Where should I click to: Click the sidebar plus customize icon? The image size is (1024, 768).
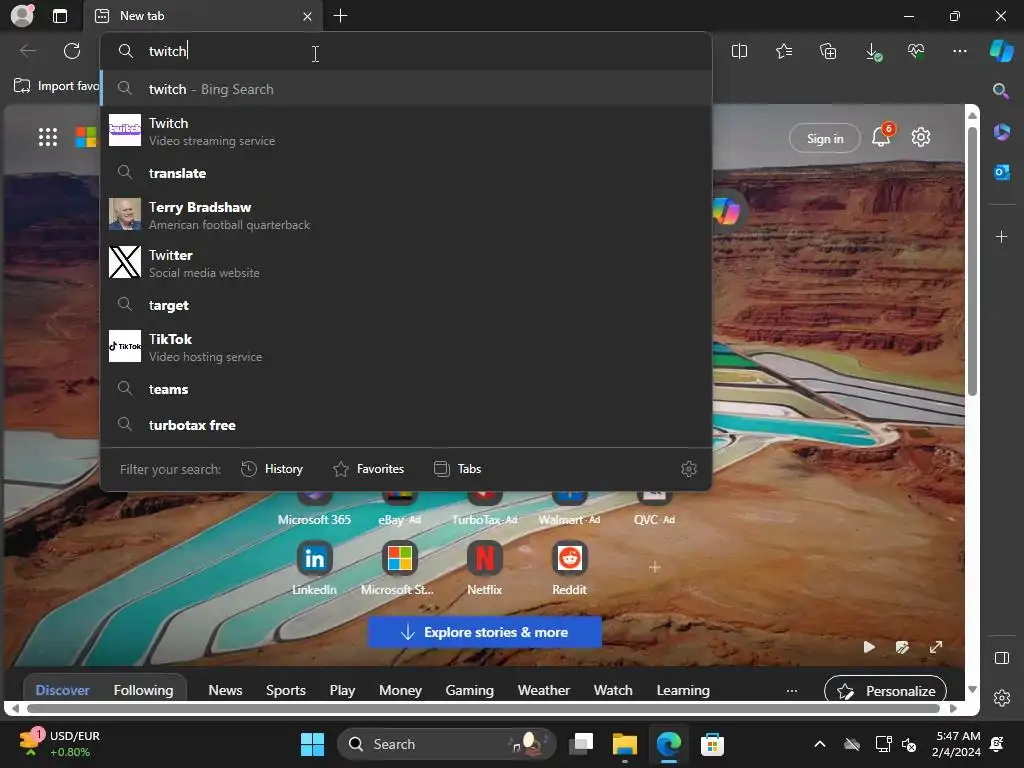click(1002, 236)
